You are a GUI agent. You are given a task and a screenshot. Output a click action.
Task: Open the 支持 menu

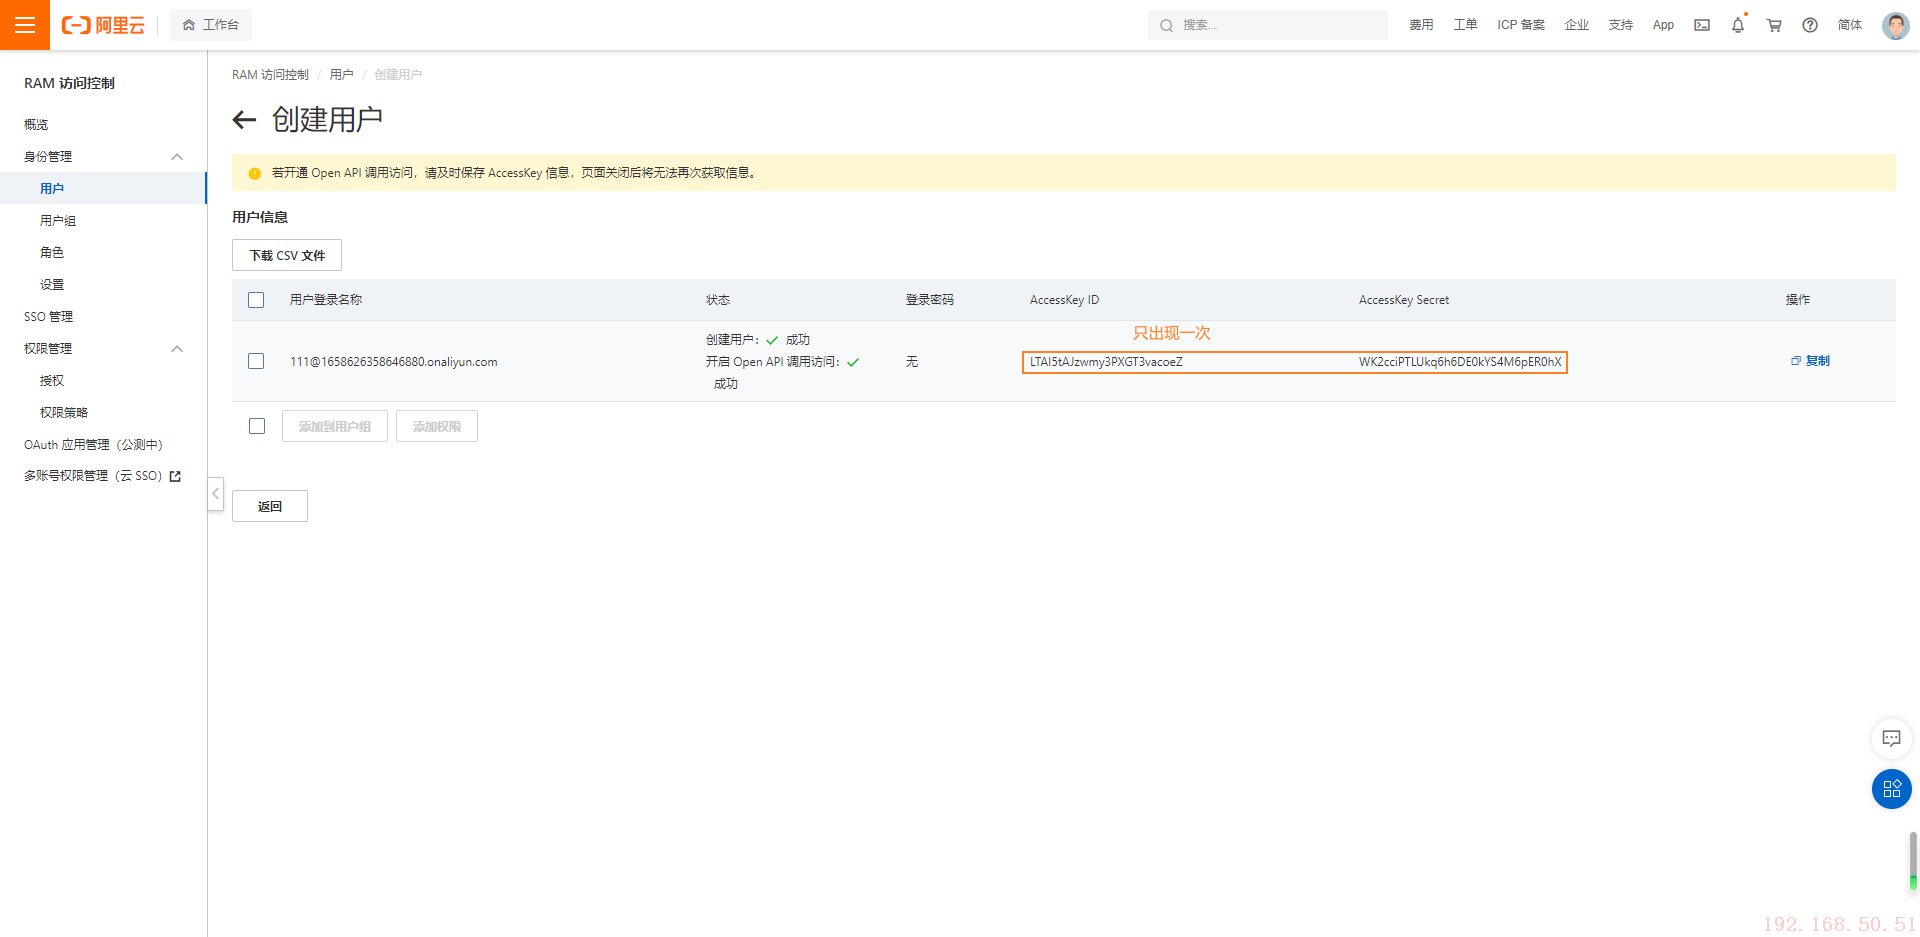(x=1621, y=25)
